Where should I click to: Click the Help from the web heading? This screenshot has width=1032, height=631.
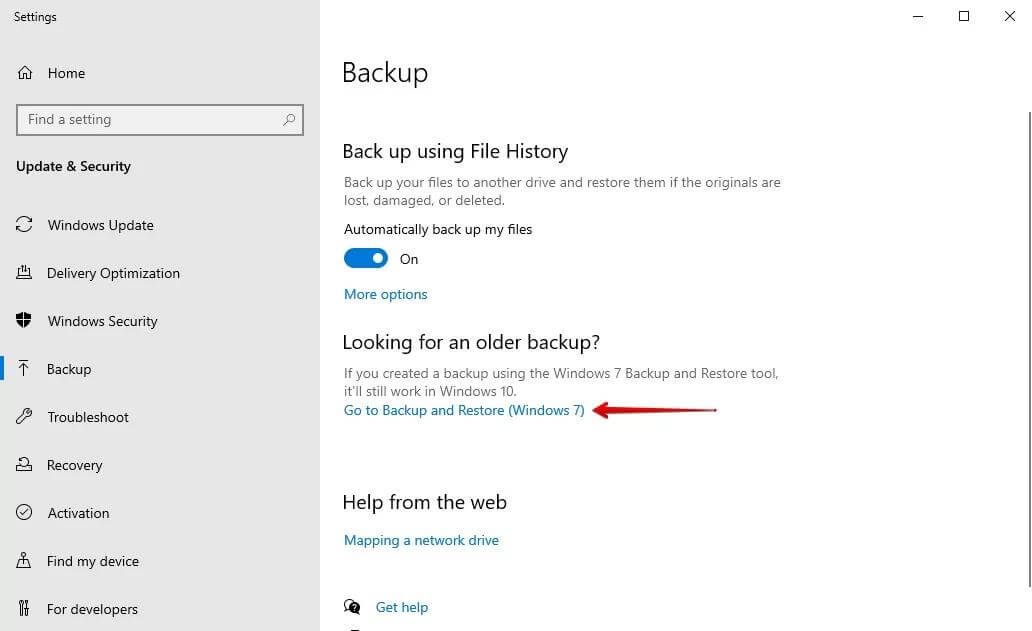[425, 502]
